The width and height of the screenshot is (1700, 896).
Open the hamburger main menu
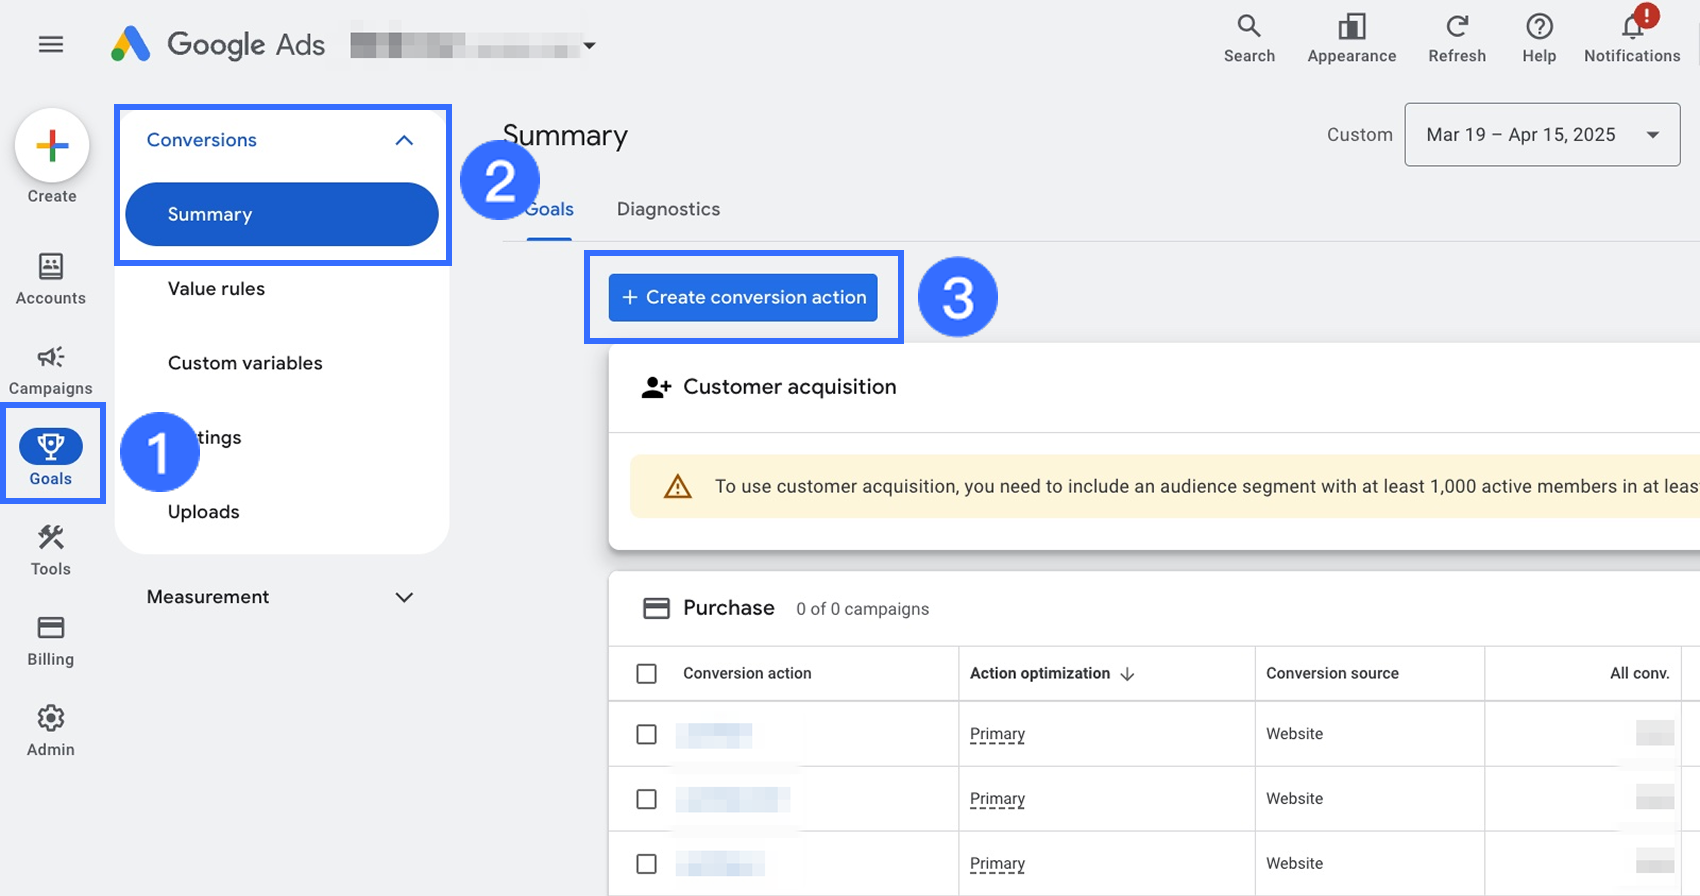51,45
